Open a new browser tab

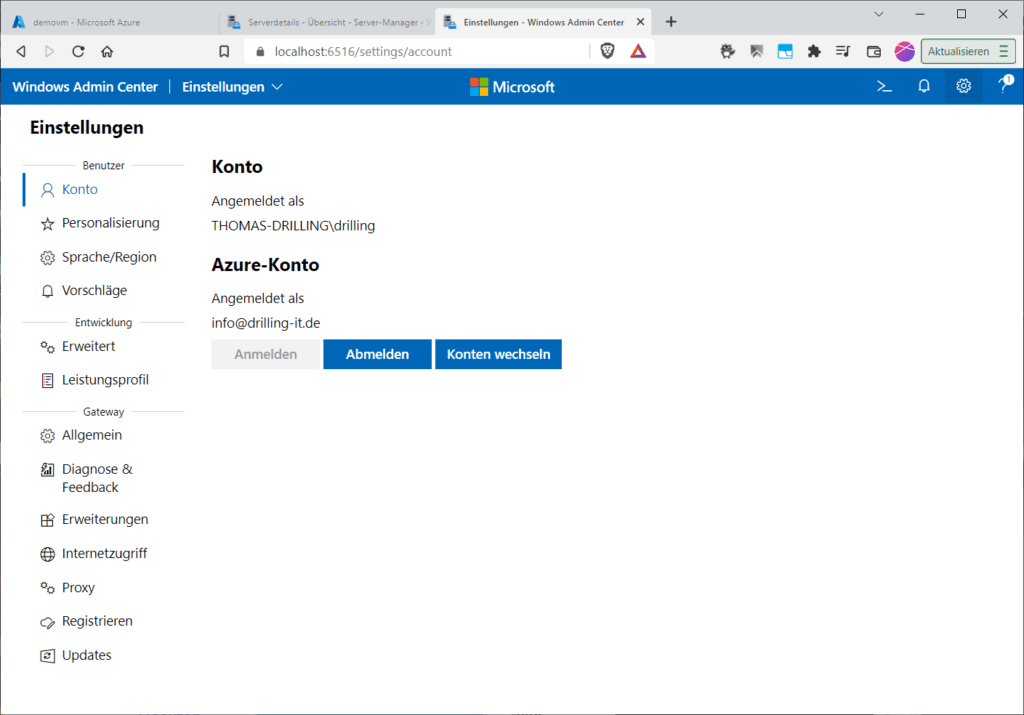[671, 22]
